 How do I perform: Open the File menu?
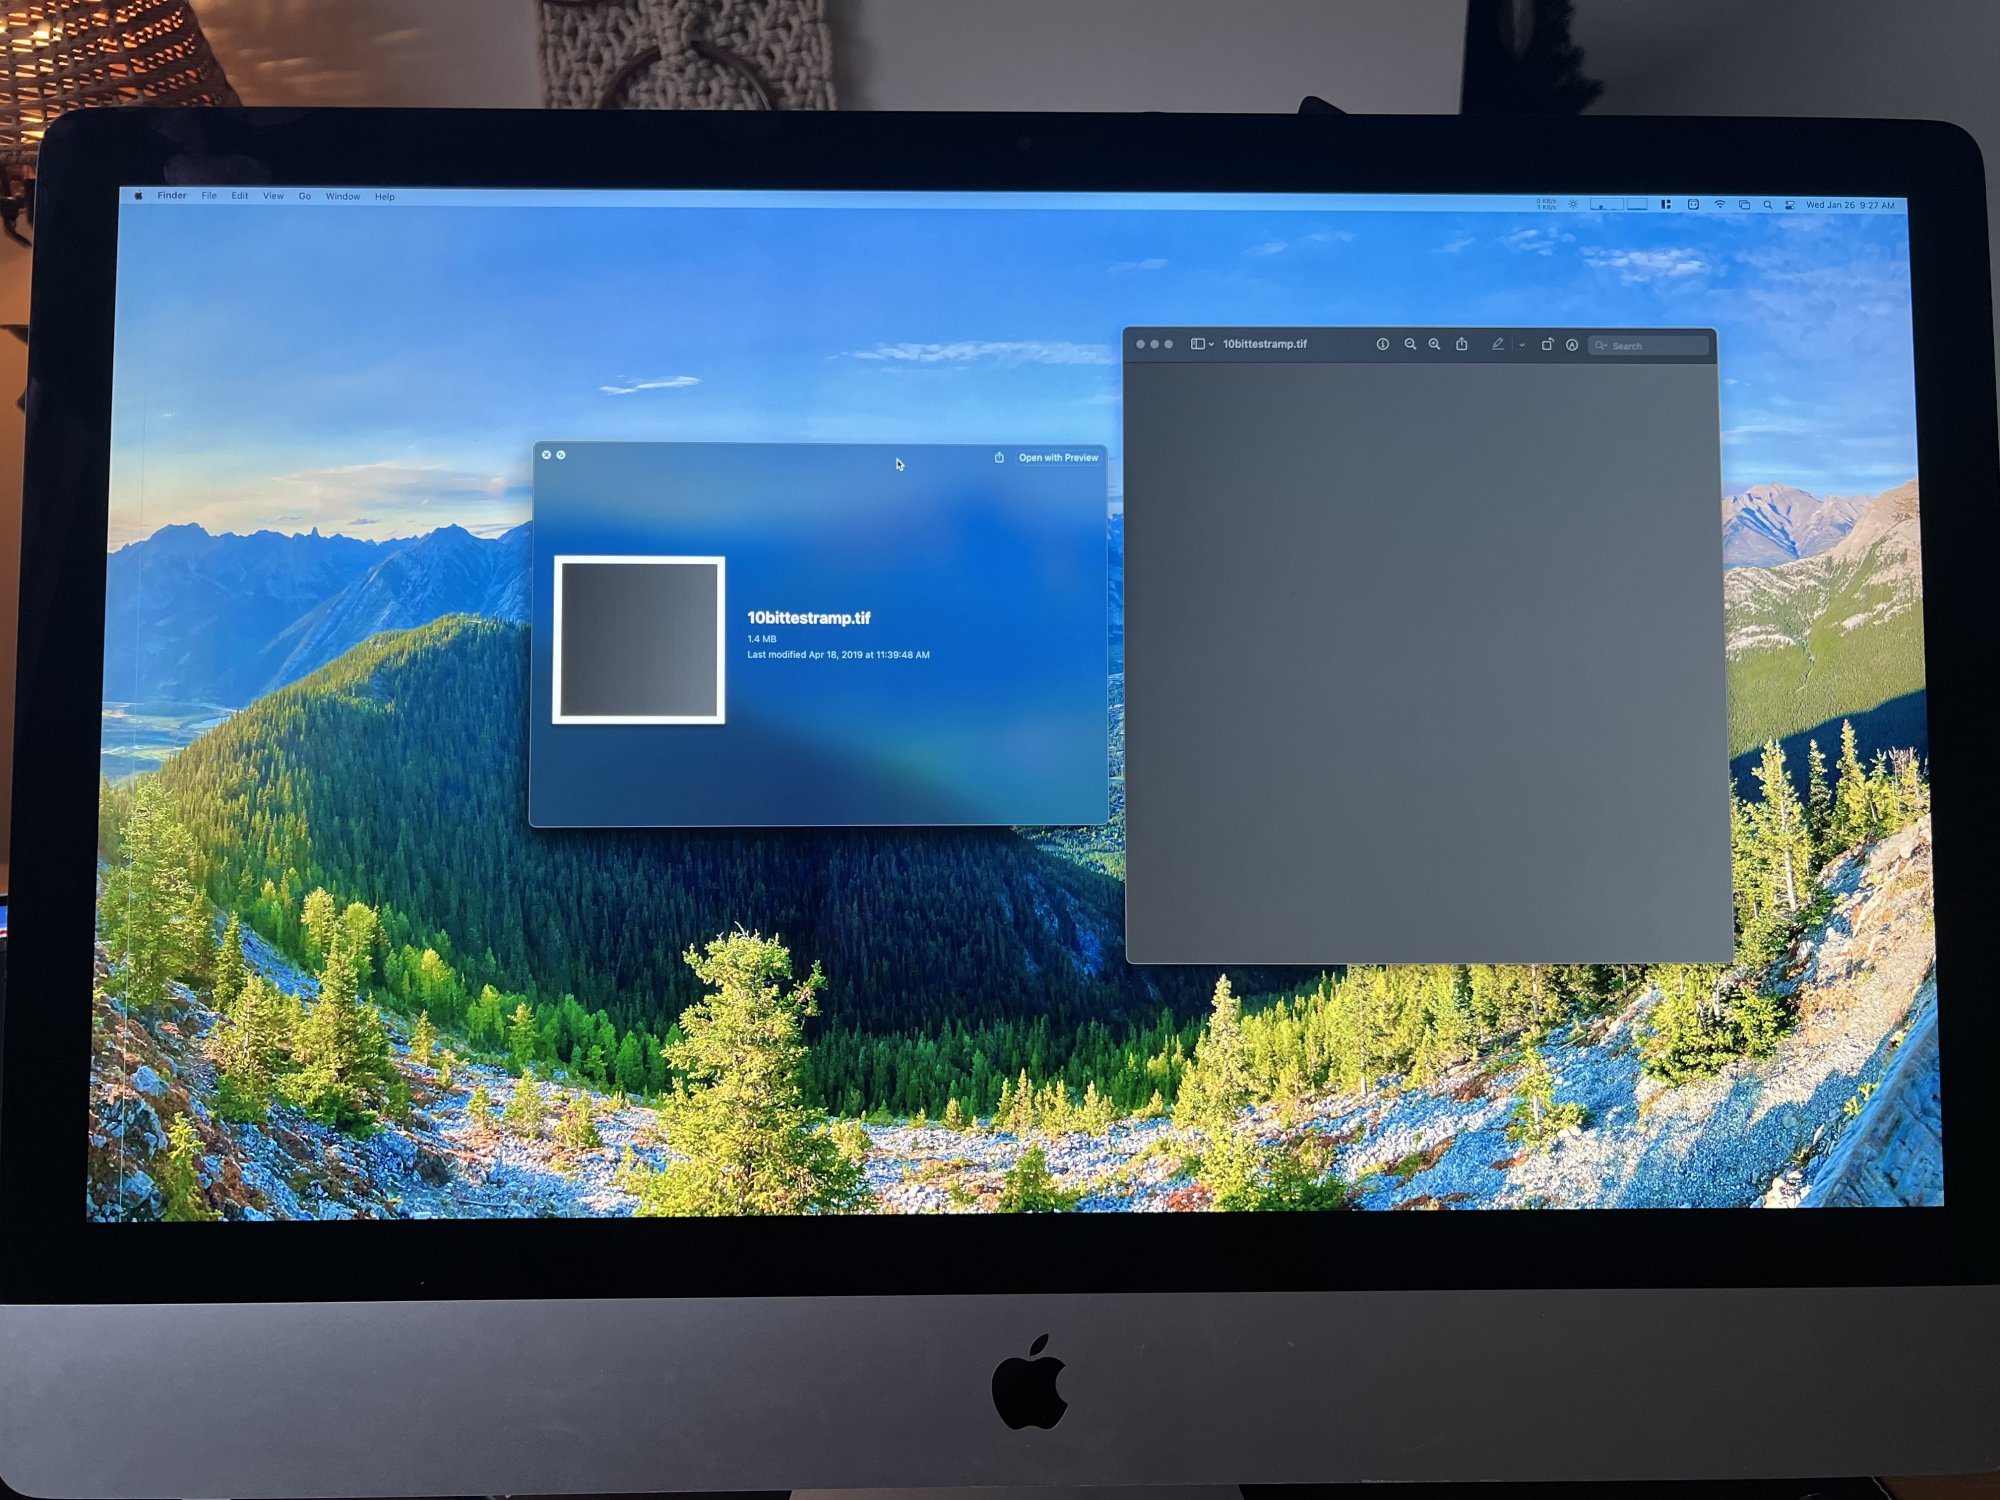click(x=209, y=196)
